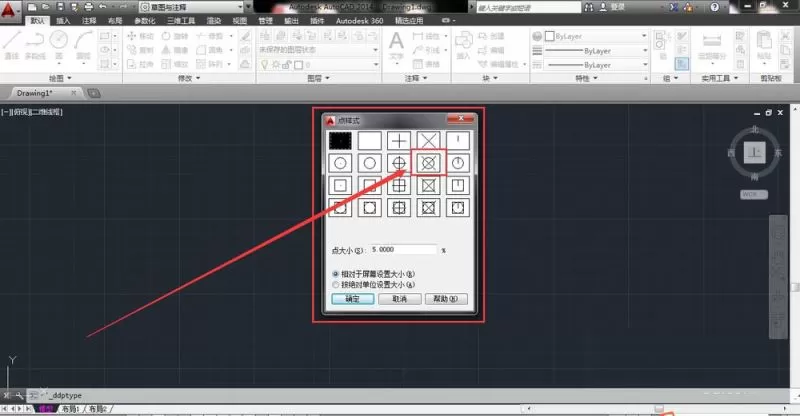Activate the Trim (修剪) tool

210,36
